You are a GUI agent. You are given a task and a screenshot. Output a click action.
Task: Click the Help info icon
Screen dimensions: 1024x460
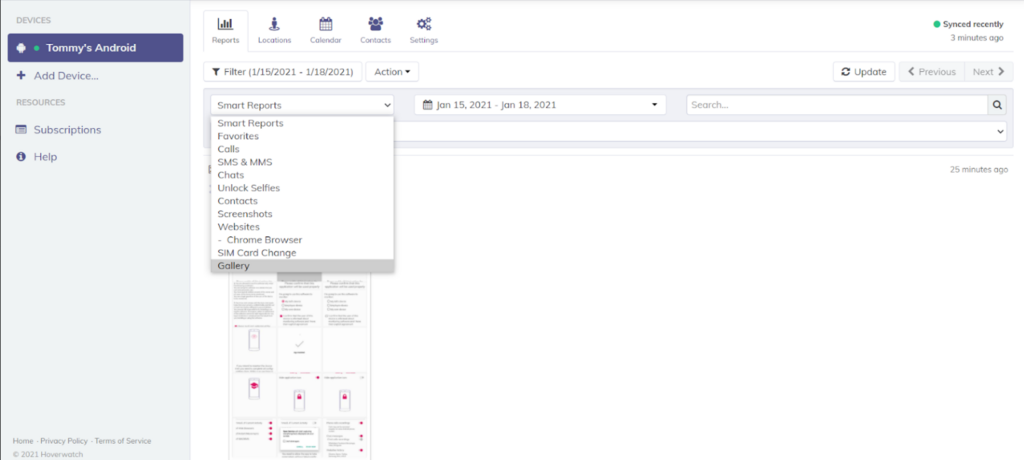(21, 157)
